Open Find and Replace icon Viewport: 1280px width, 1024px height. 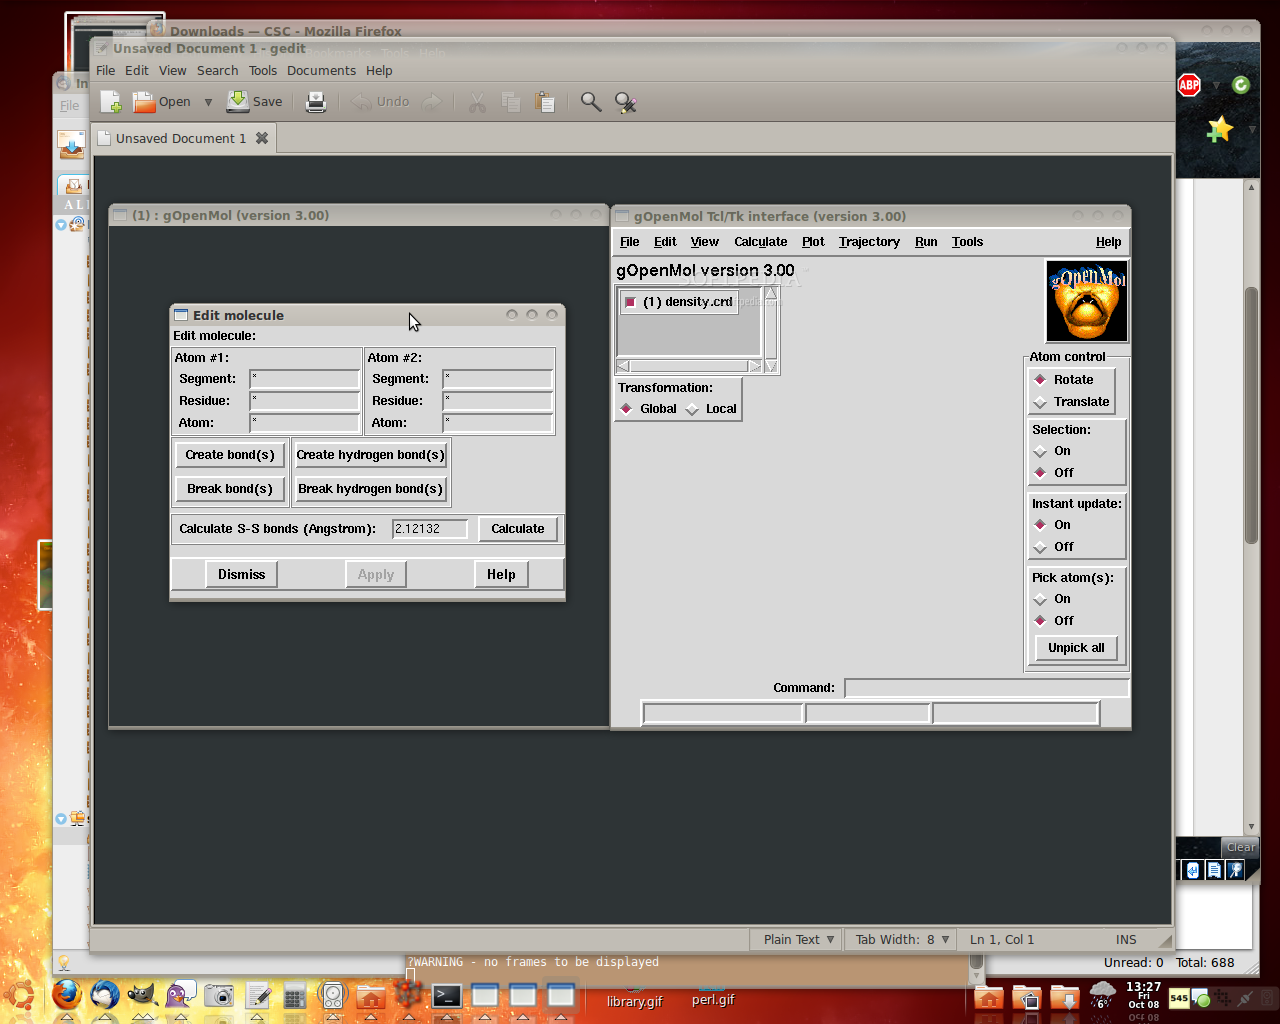pos(626,102)
